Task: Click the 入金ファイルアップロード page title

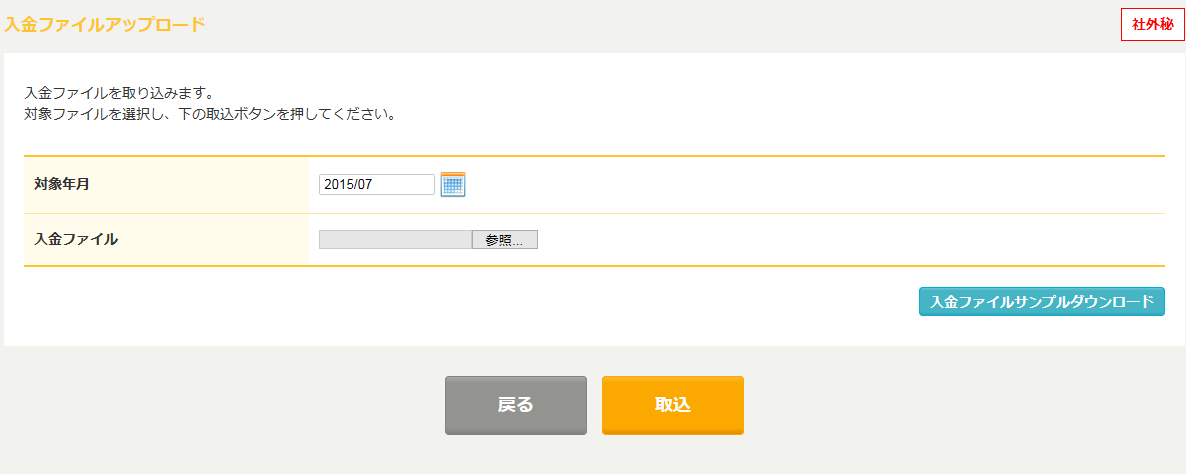Action: pyautogui.click(x=104, y=24)
